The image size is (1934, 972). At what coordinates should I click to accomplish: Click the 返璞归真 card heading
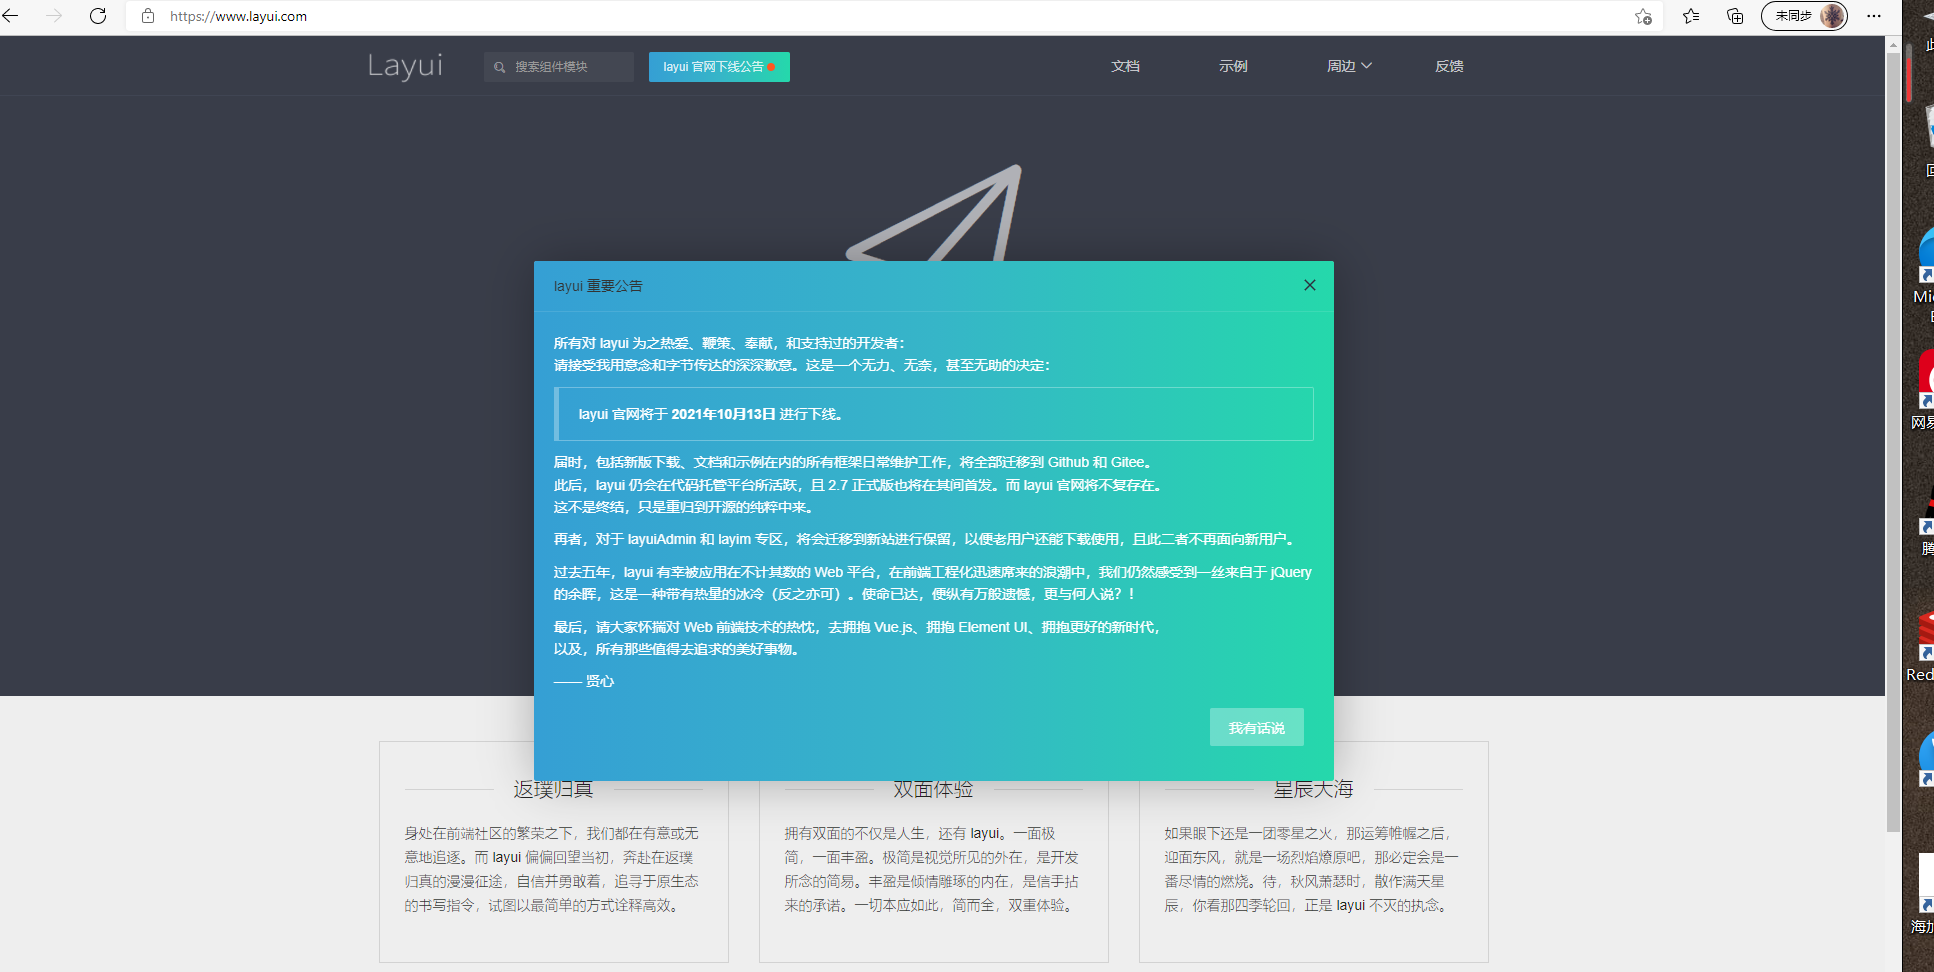coord(553,790)
